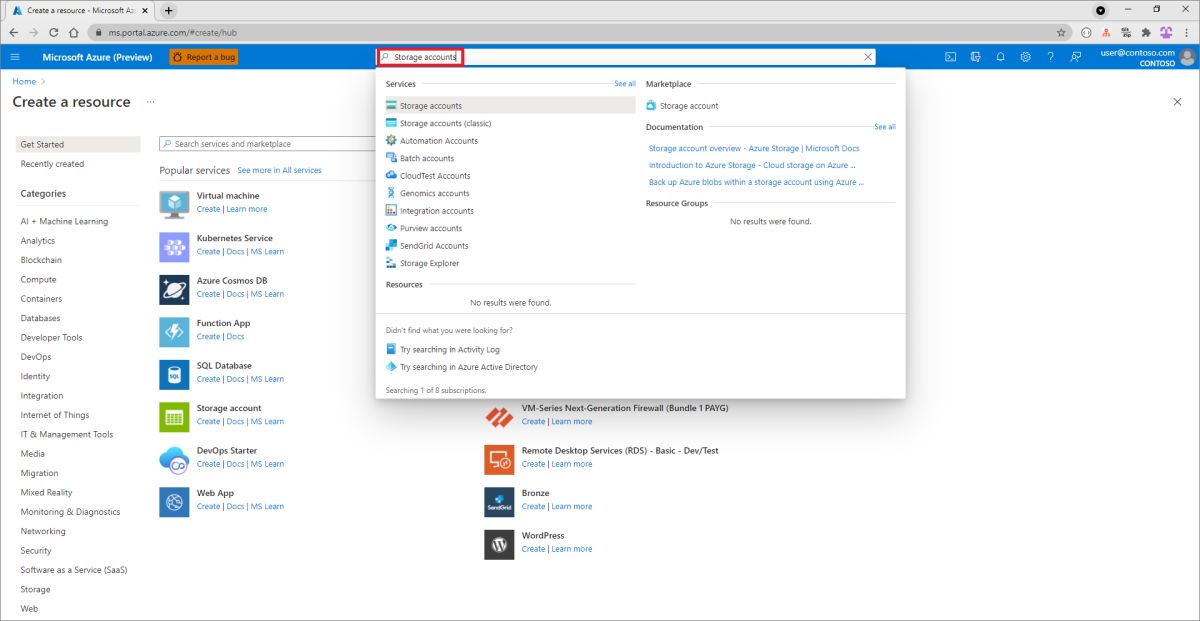The width and height of the screenshot is (1200, 621).
Task: Click the Azure Cosmos DB icon
Action: (x=174, y=289)
